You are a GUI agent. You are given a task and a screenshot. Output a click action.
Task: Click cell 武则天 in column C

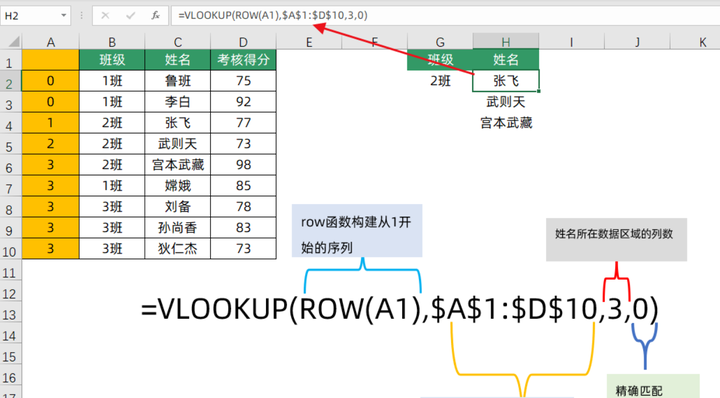coord(178,144)
